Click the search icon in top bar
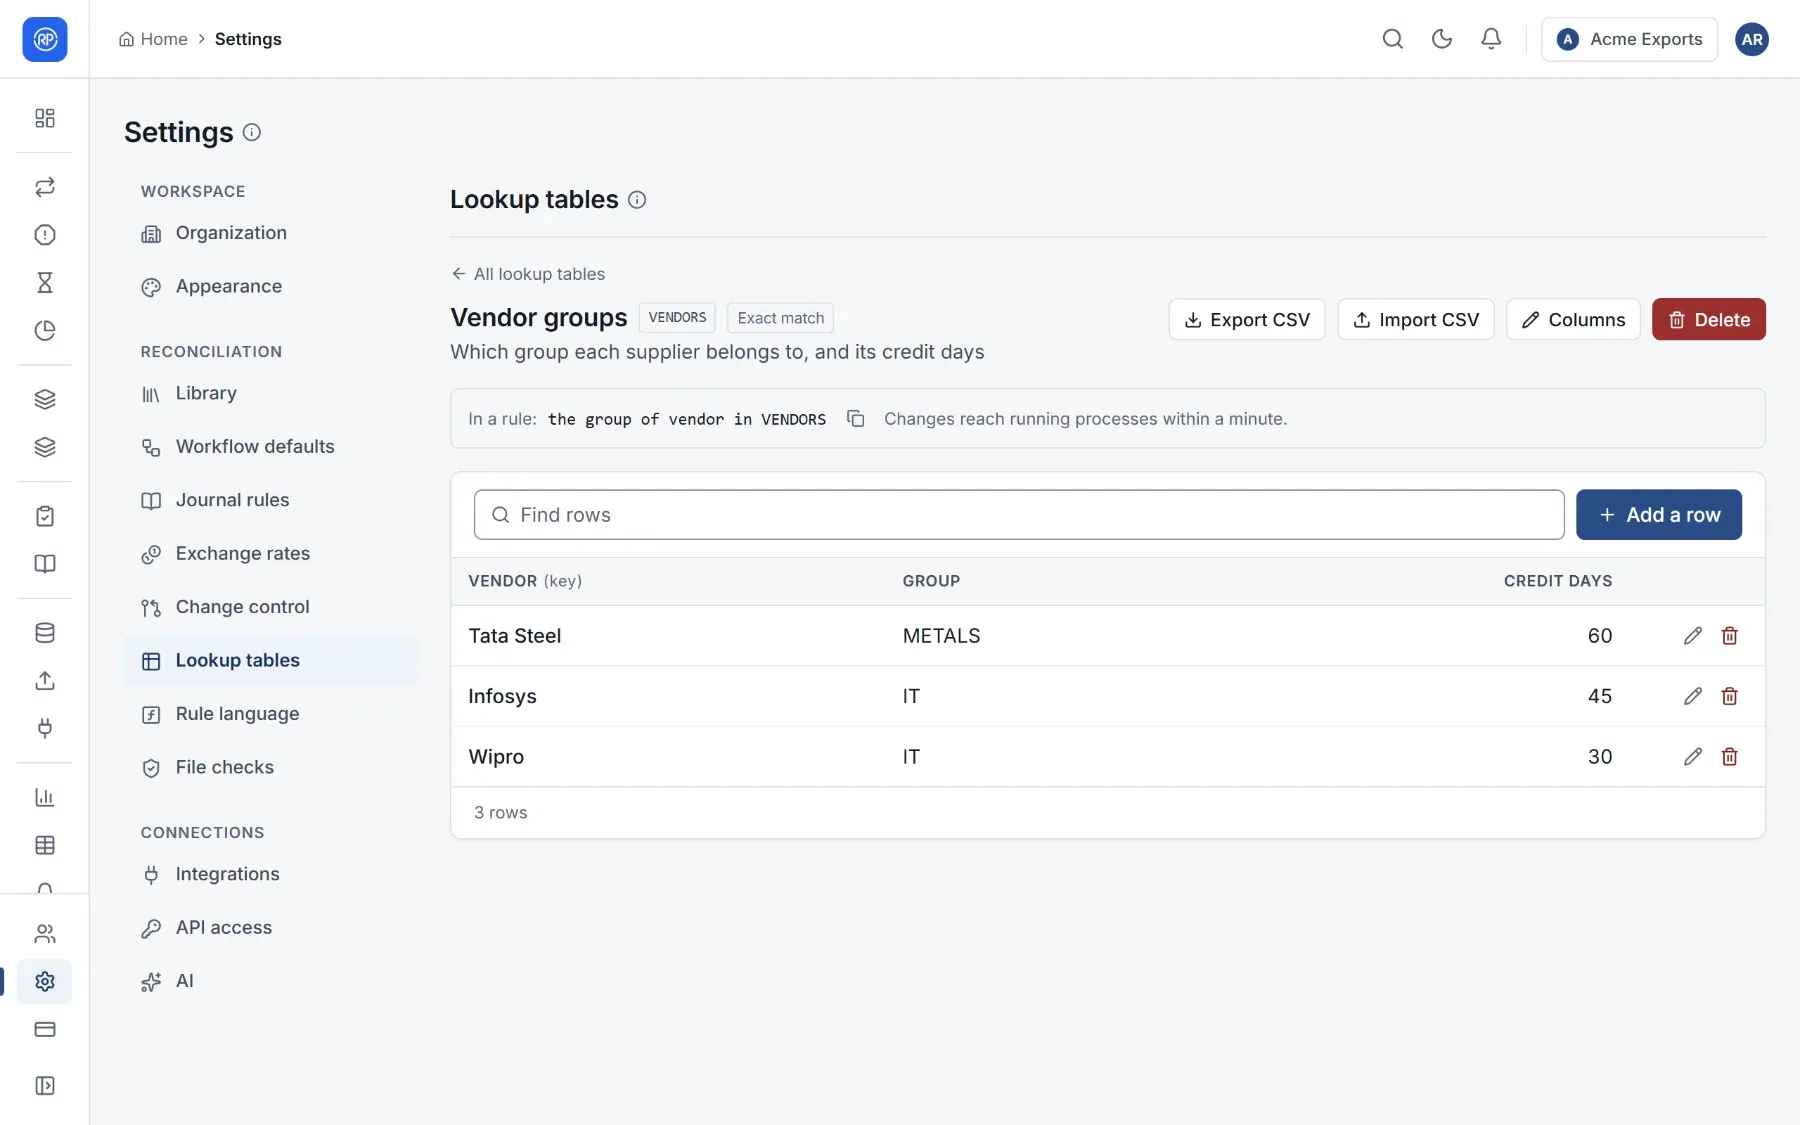 coord(1392,39)
